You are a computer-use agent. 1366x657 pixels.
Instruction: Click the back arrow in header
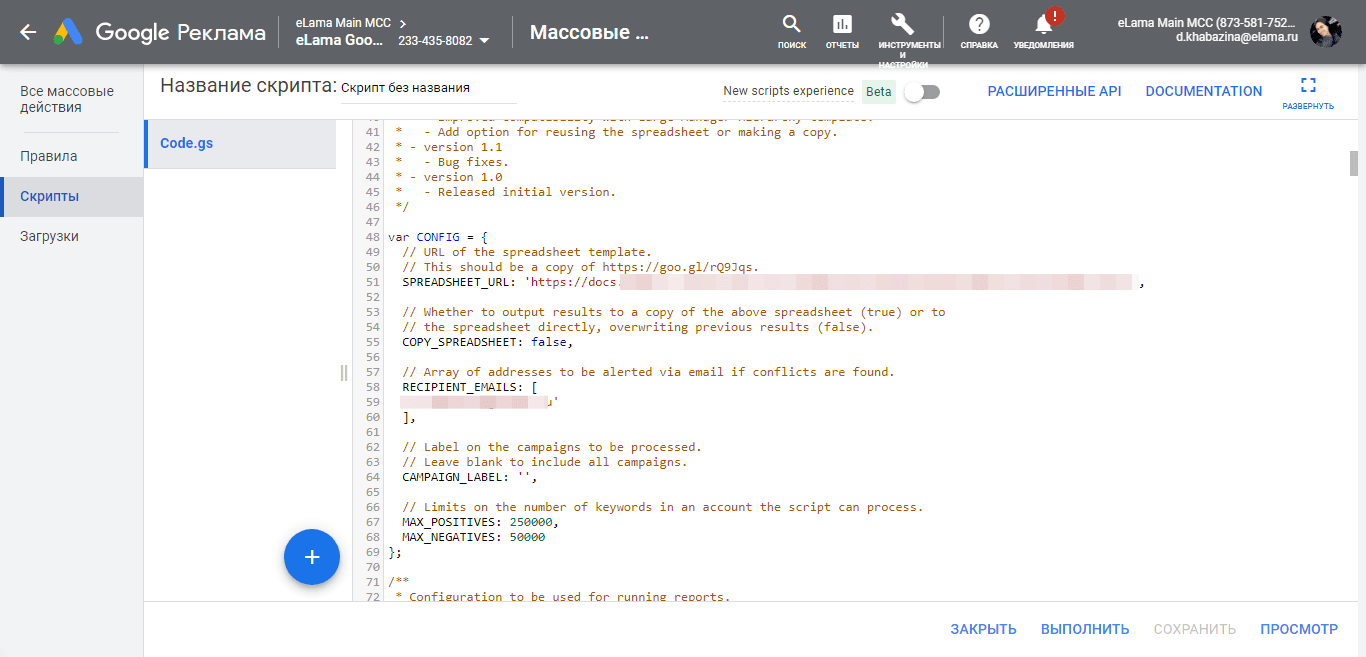27,32
